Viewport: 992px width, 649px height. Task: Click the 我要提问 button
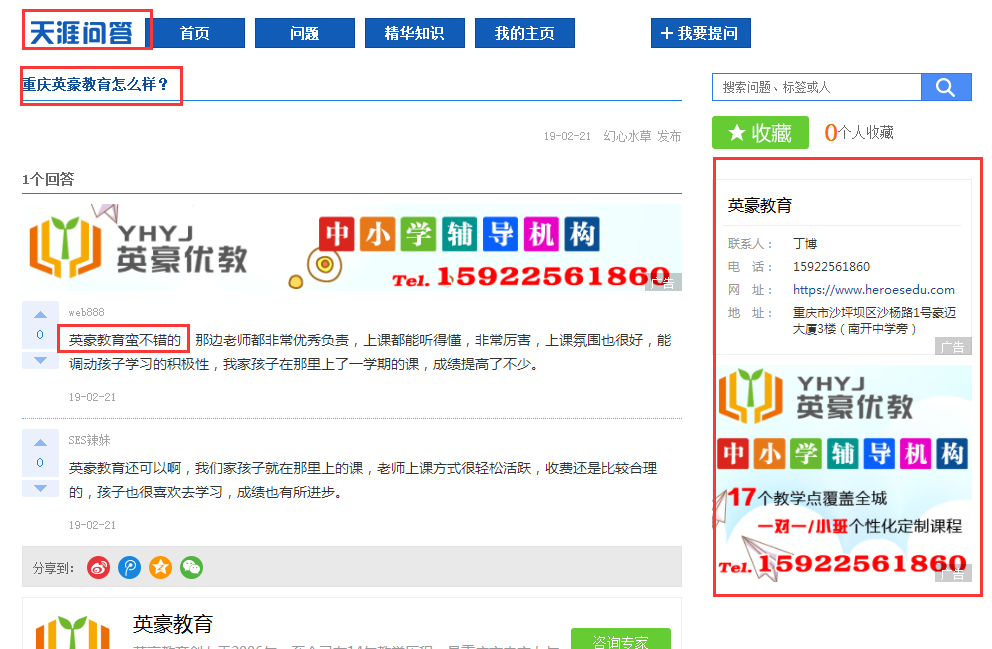point(700,33)
